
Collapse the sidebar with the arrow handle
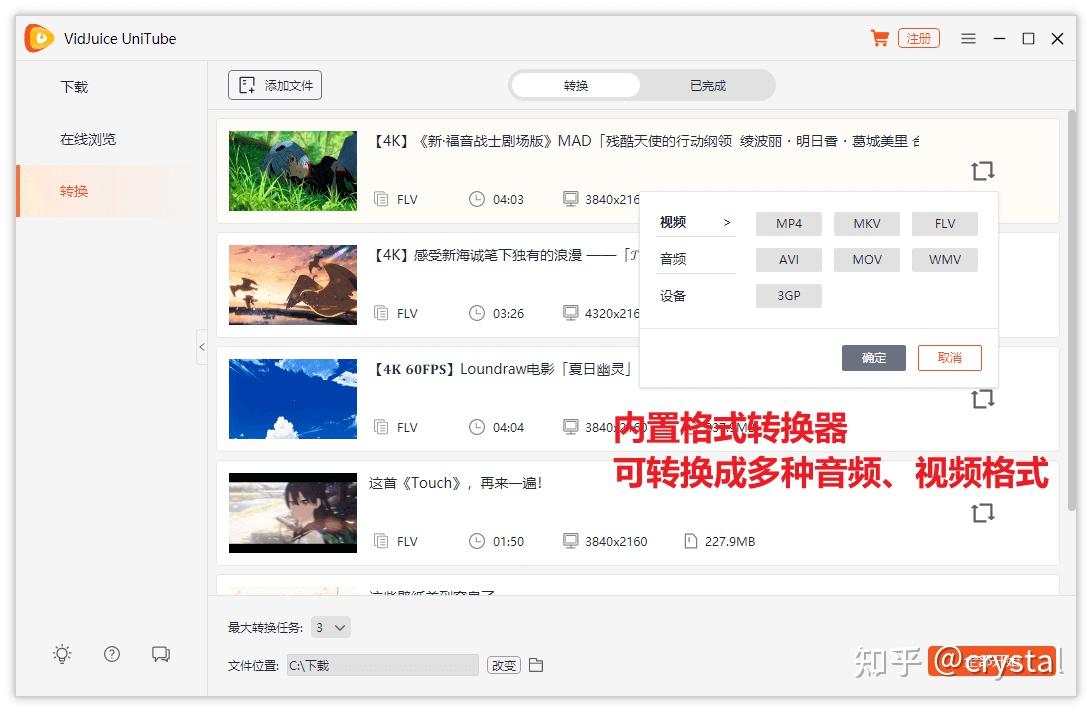click(x=202, y=347)
